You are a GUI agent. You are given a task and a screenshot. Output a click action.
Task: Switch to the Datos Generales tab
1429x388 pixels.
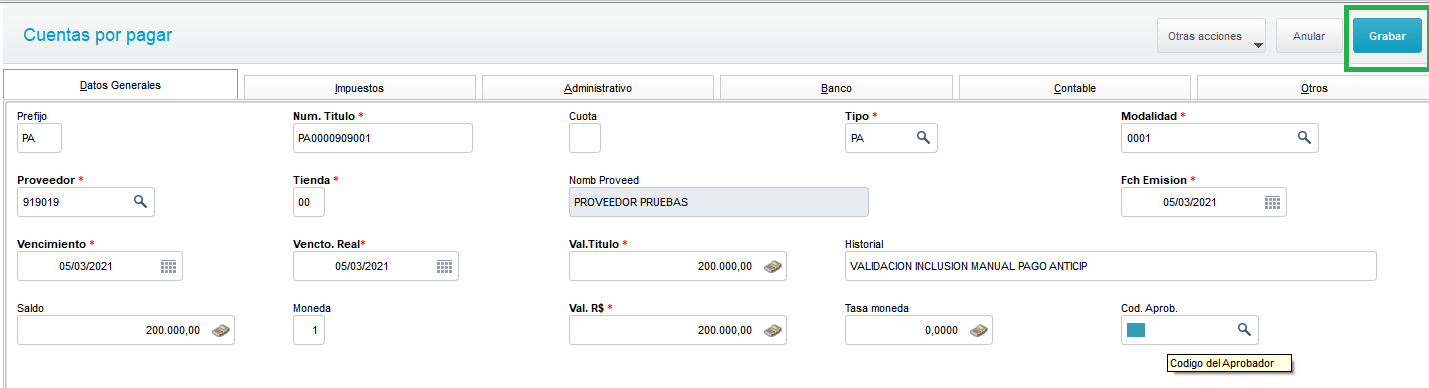click(120, 85)
